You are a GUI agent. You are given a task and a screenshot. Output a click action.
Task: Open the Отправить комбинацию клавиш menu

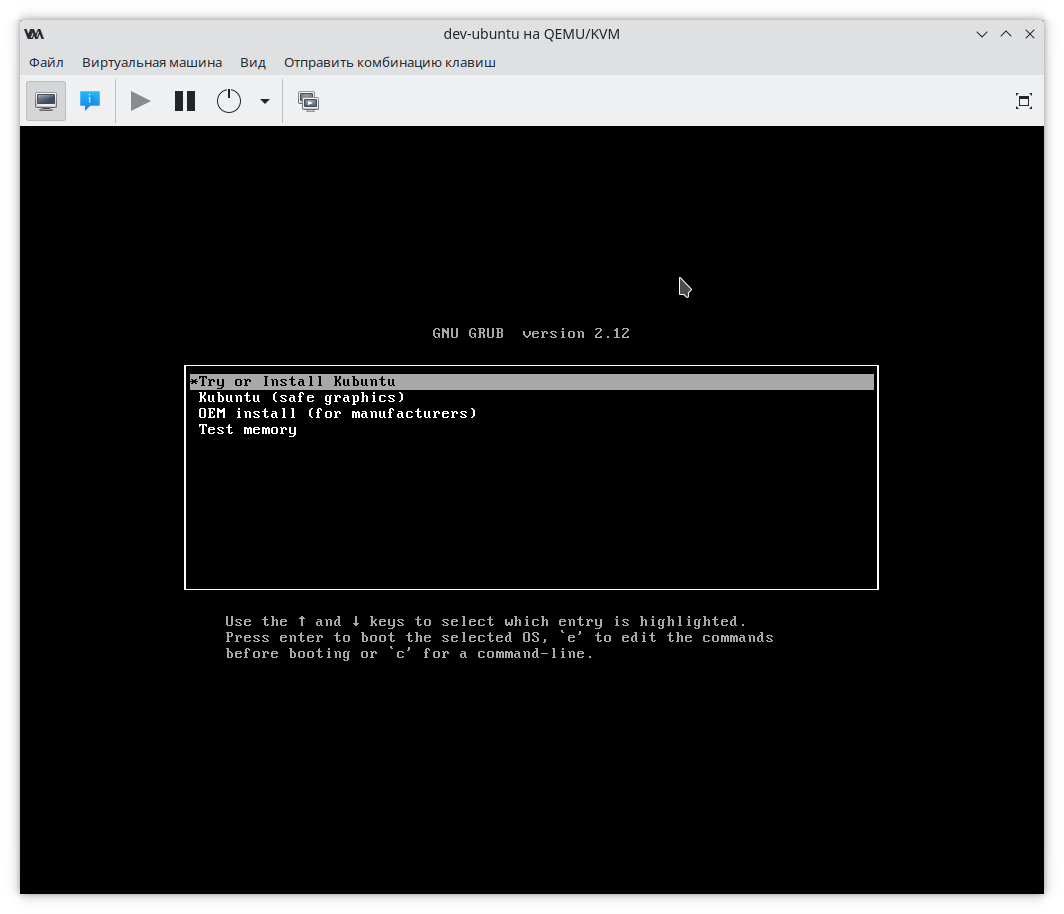tap(389, 62)
